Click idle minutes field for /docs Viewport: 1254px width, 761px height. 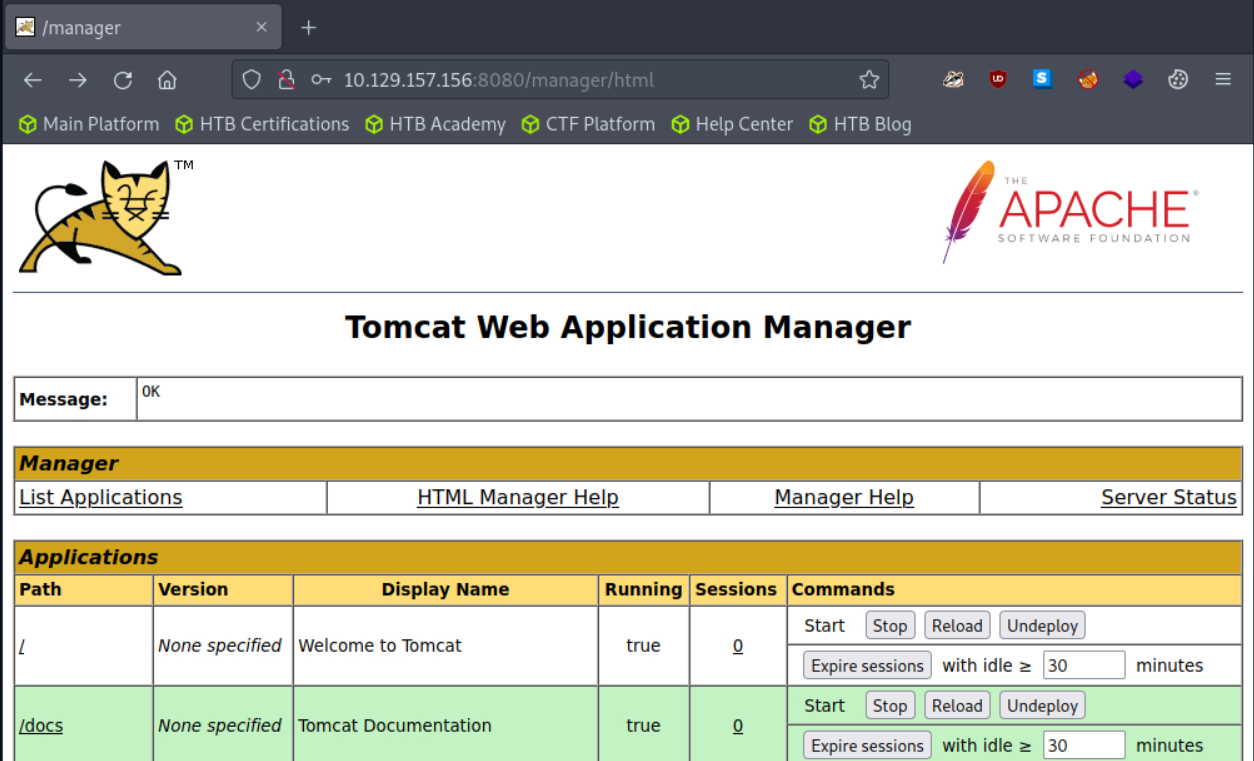click(1084, 745)
